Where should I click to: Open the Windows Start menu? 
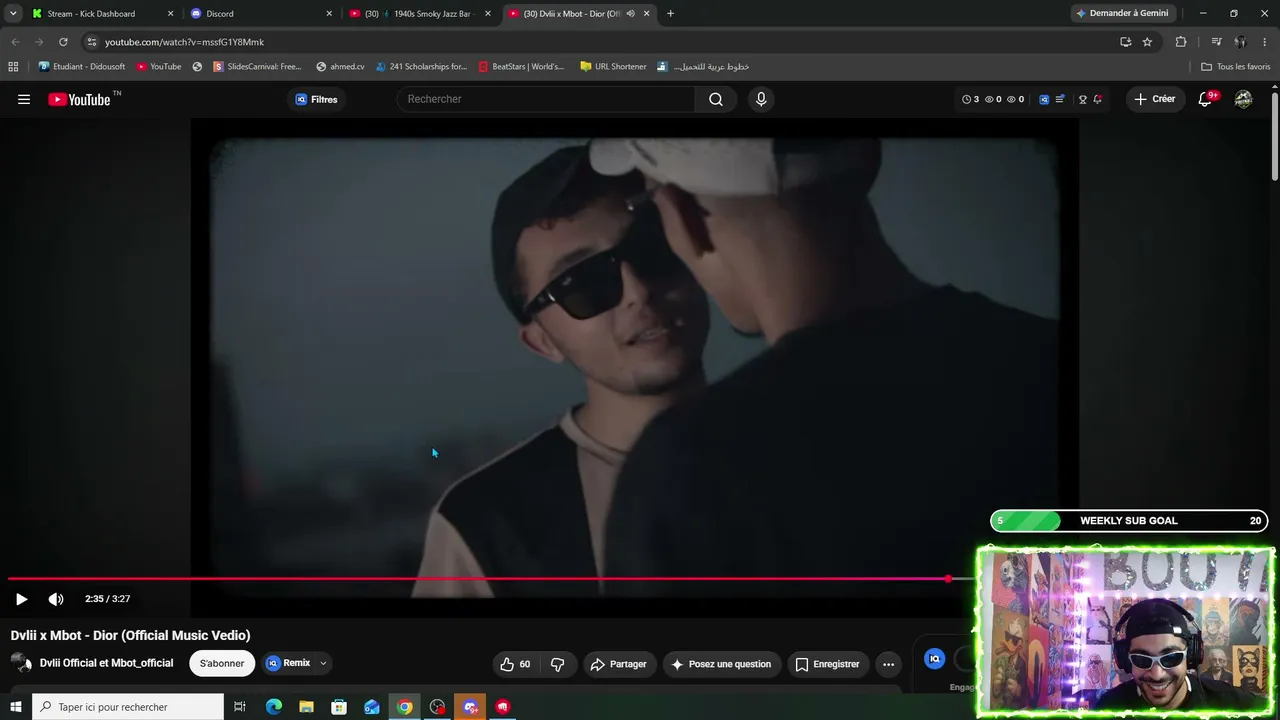click(x=15, y=707)
